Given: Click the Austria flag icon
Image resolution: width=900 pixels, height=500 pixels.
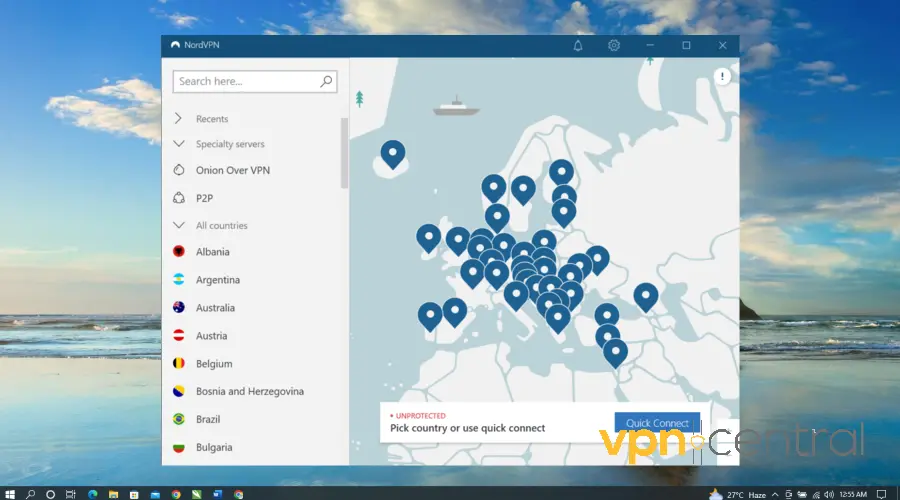Looking at the screenshot, I should coord(179,335).
